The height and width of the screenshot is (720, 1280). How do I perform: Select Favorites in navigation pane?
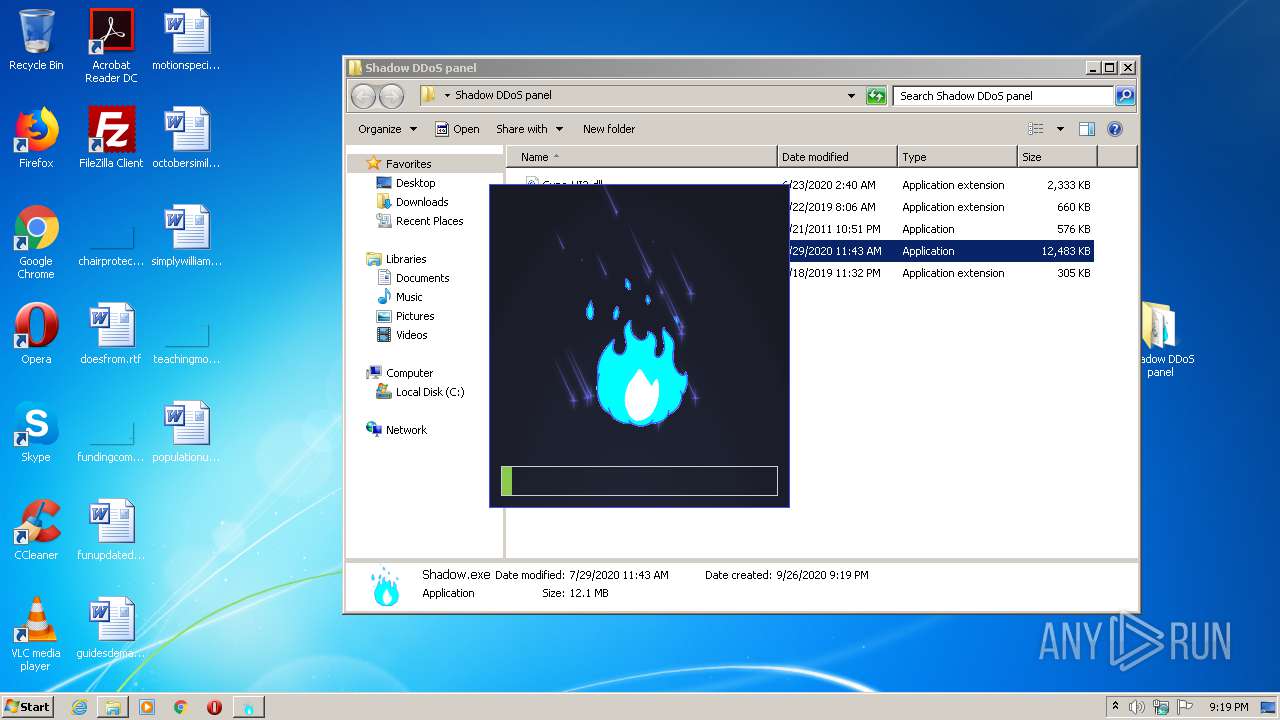click(x=409, y=164)
